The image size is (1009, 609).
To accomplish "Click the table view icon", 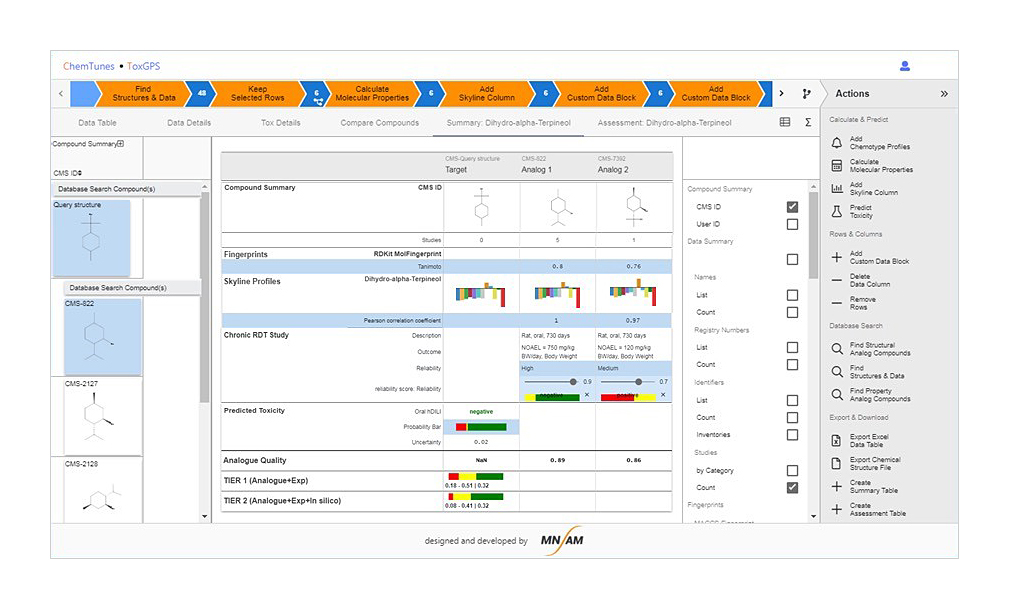I will (x=785, y=123).
